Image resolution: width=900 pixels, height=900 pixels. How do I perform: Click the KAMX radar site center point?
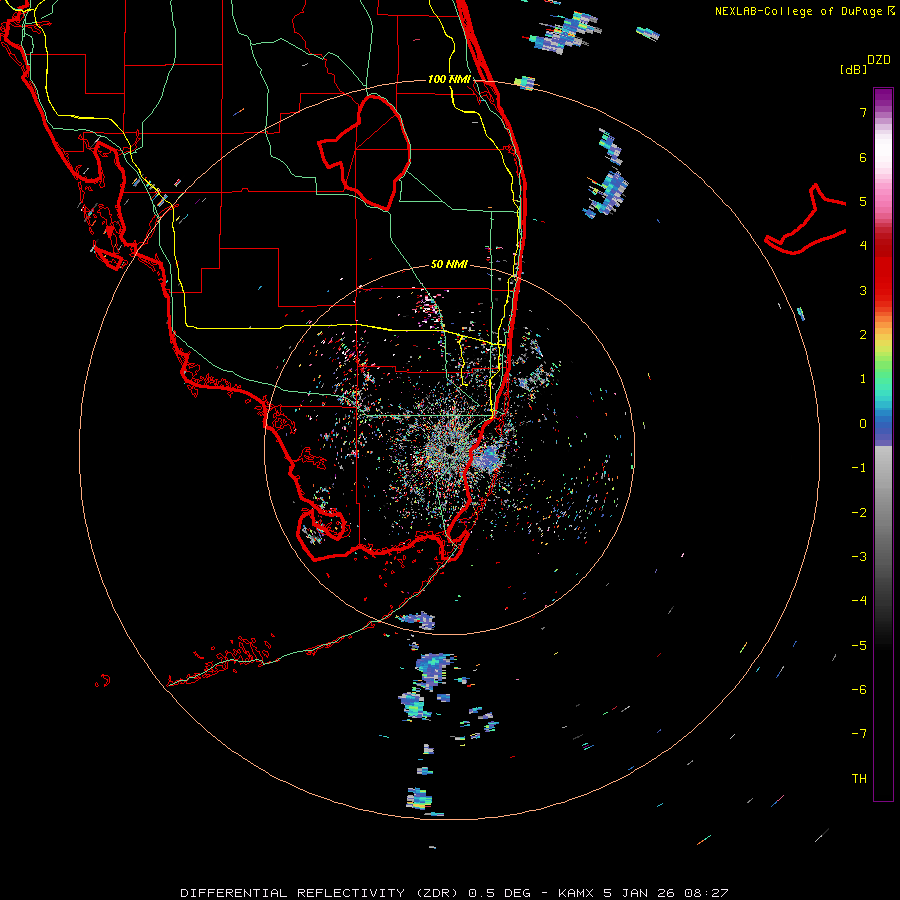[449, 449]
